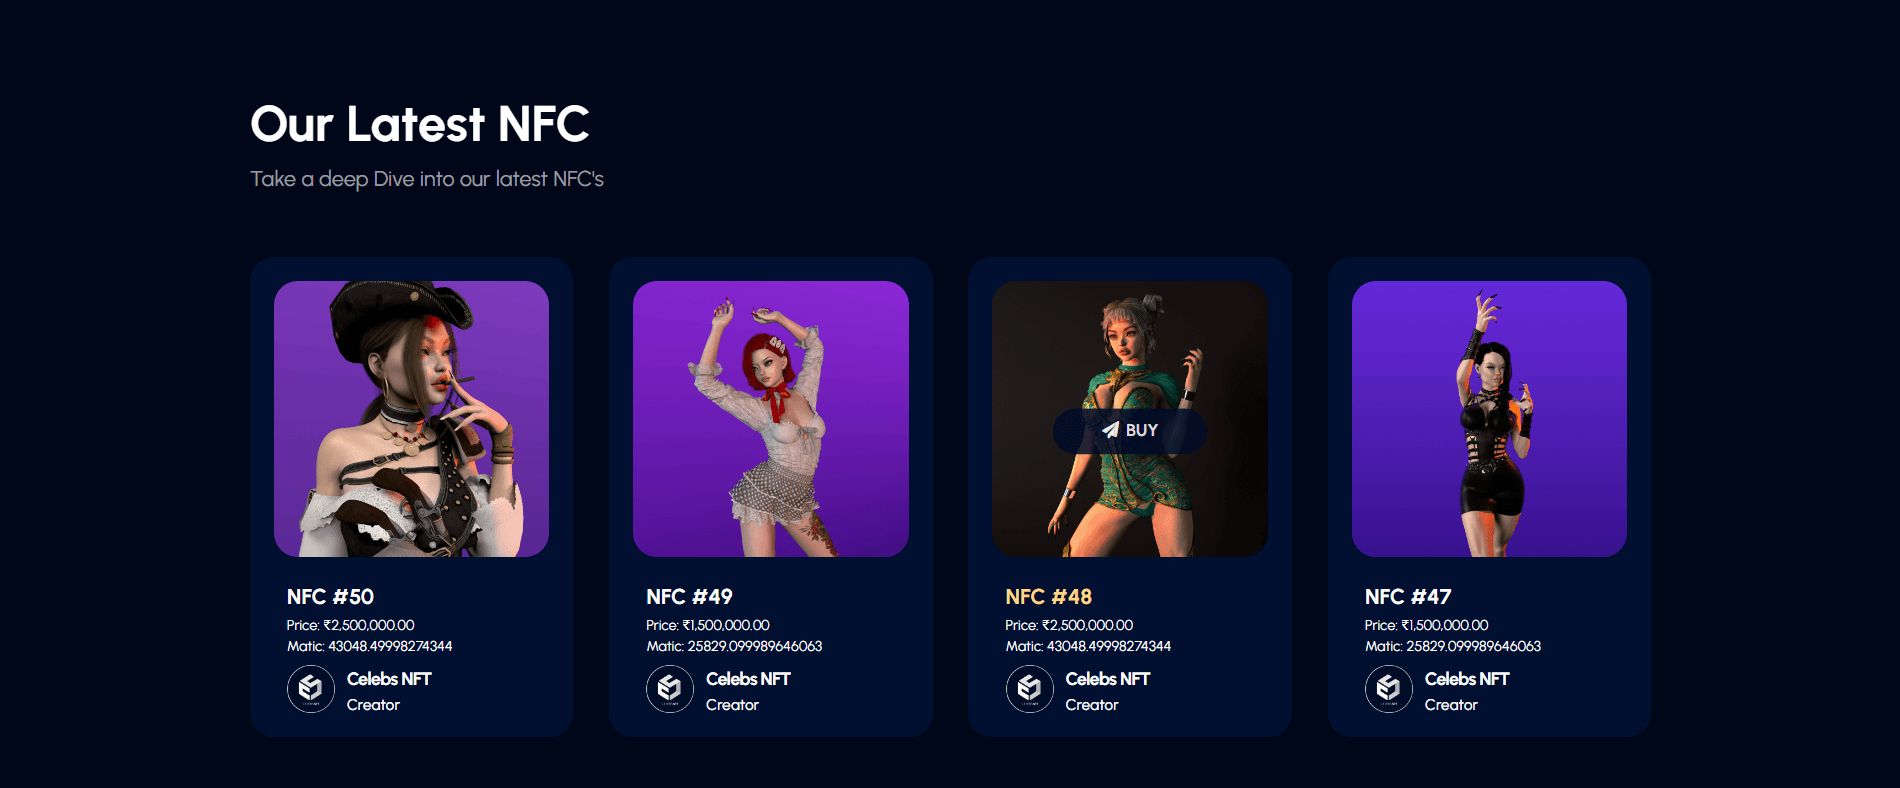Click the paper plane icon on the BUY button
Image resolution: width=1900 pixels, height=788 pixels.
1111,430
